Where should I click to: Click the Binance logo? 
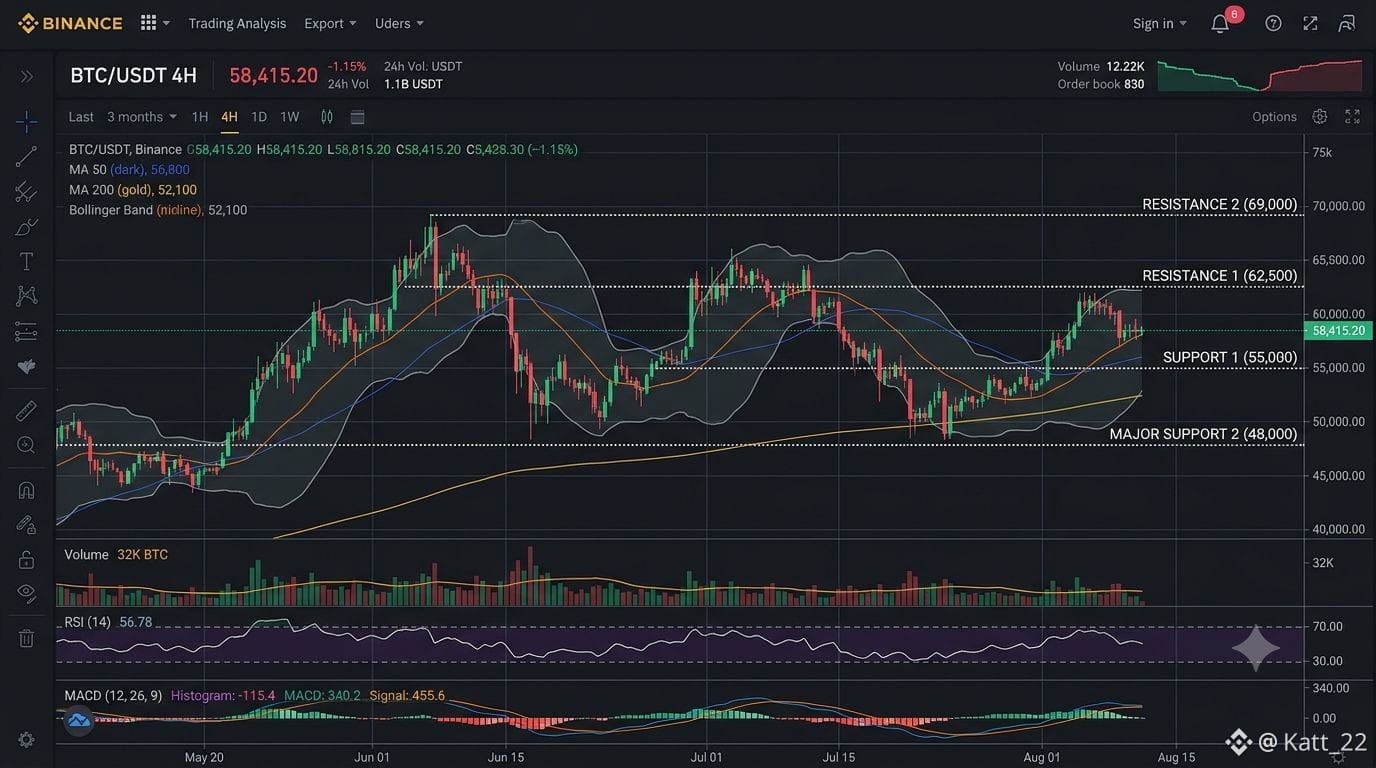pyautogui.click(x=70, y=23)
